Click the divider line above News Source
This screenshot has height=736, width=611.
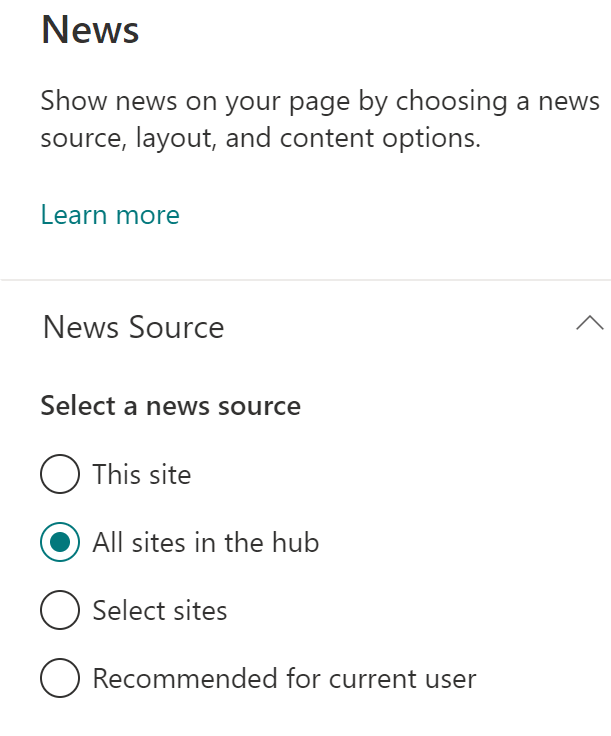tap(305, 280)
